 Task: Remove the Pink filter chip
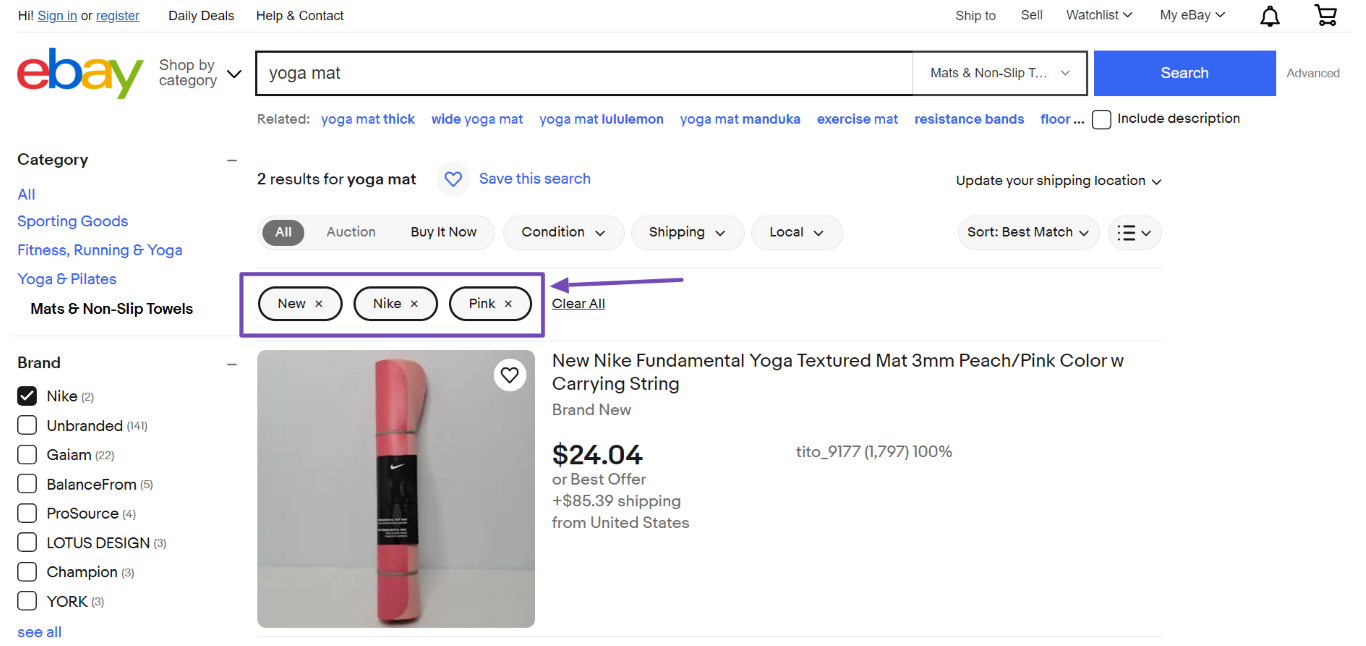[508, 304]
